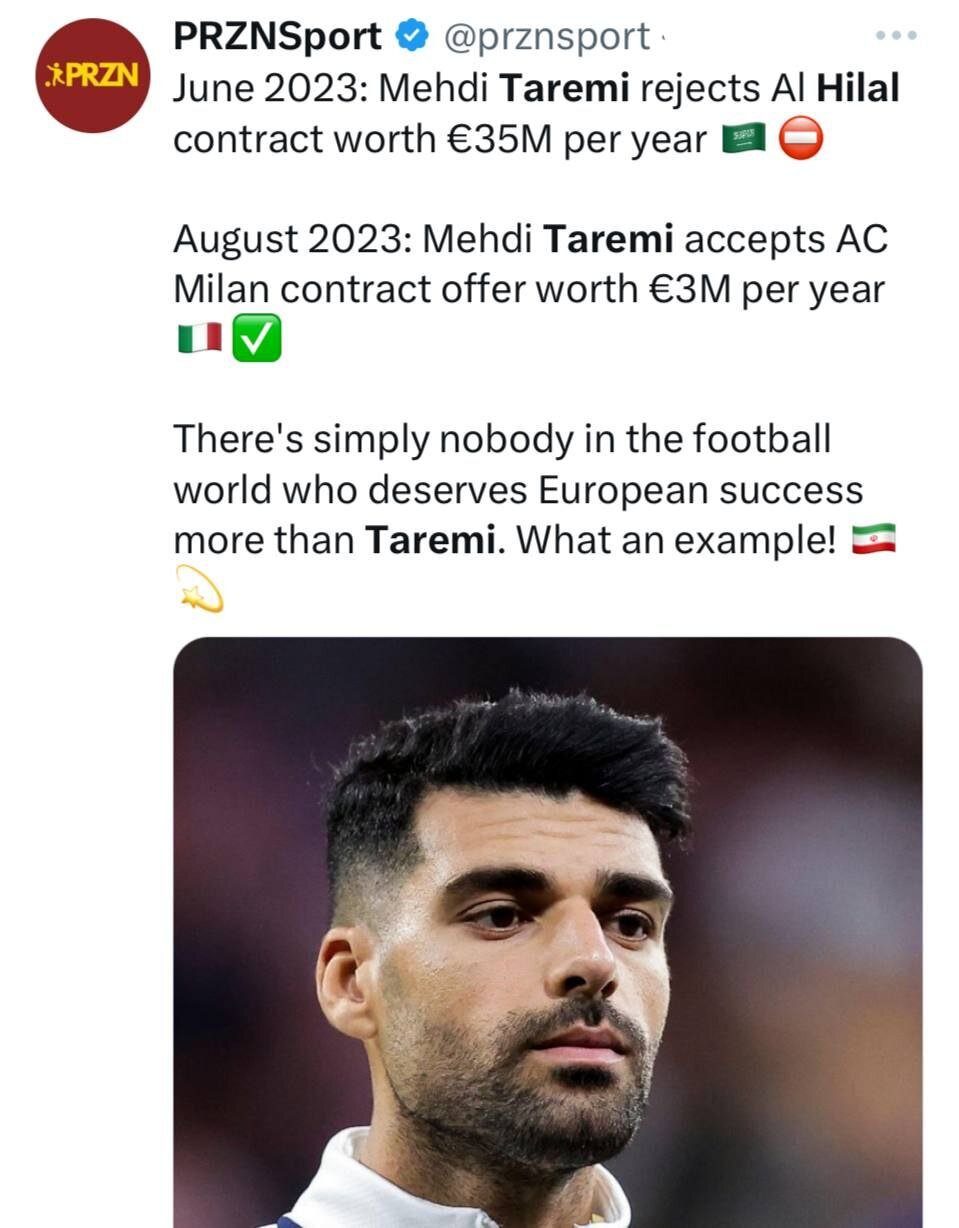The width and height of the screenshot is (959, 1228).
Task: Click the phrase European success
Action: [700, 490]
